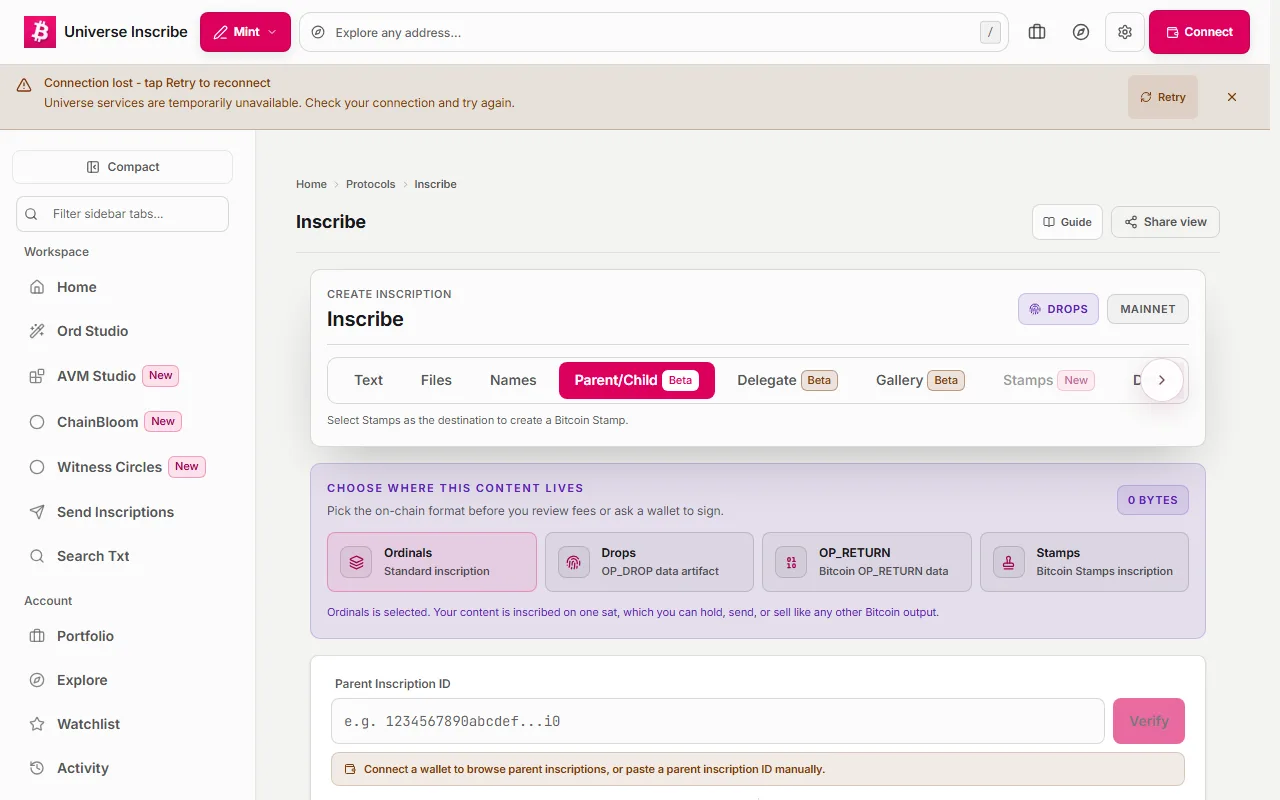
Task: Open the compass explore icon in header
Action: [x=1081, y=32]
